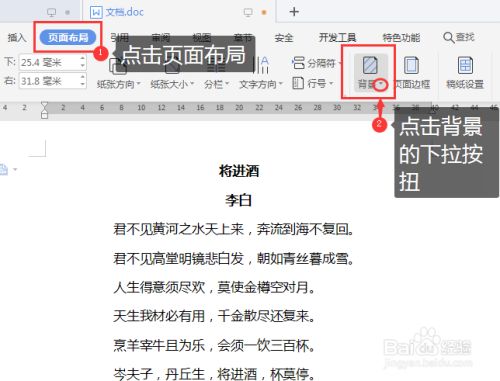Viewport: 500px width, 381px height.
Task: Add a new document tab with plus
Action: tap(294, 12)
